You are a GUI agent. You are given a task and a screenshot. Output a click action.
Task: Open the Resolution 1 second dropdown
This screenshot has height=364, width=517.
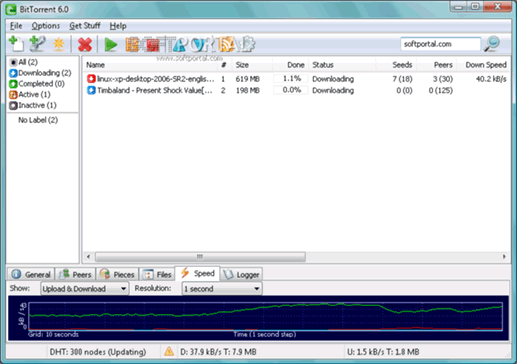[x=222, y=289]
